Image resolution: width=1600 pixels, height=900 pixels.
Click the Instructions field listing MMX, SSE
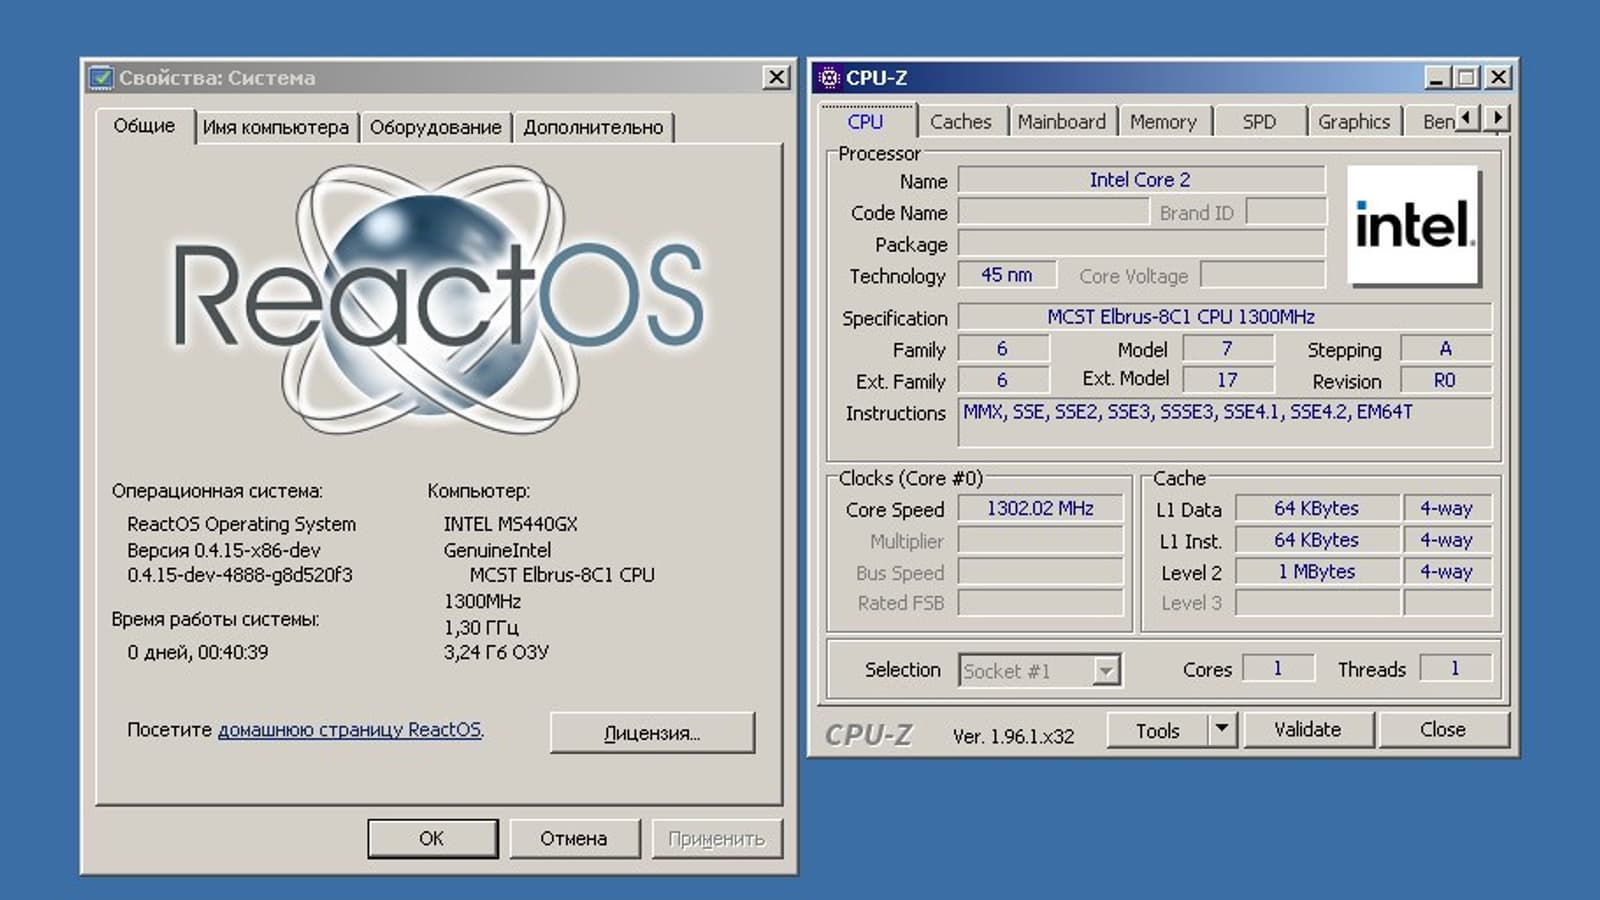pyautogui.click(x=1224, y=421)
